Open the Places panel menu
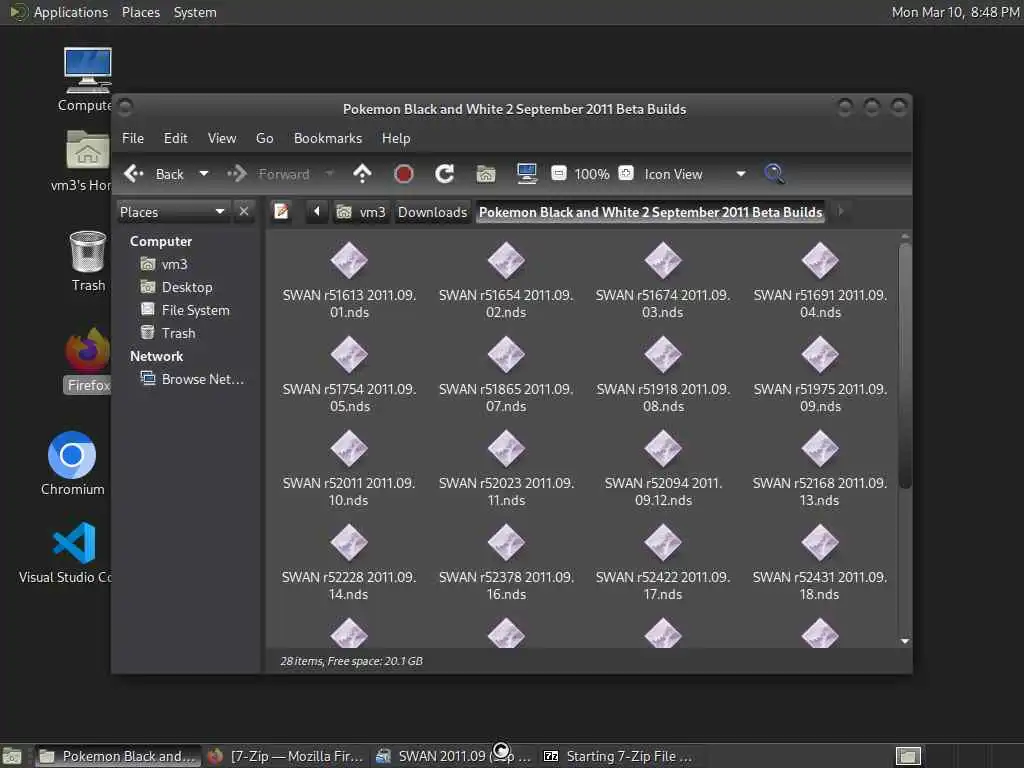The image size is (1024, 768). pos(140,12)
